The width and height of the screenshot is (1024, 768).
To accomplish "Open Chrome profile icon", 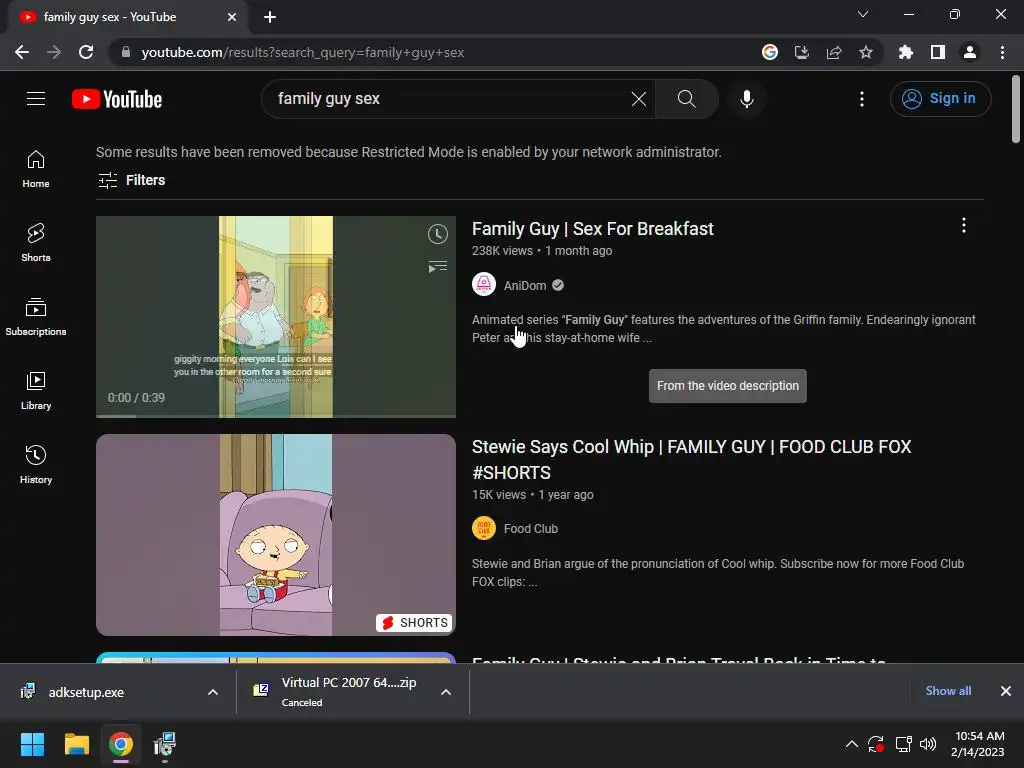I will pos(970,52).
